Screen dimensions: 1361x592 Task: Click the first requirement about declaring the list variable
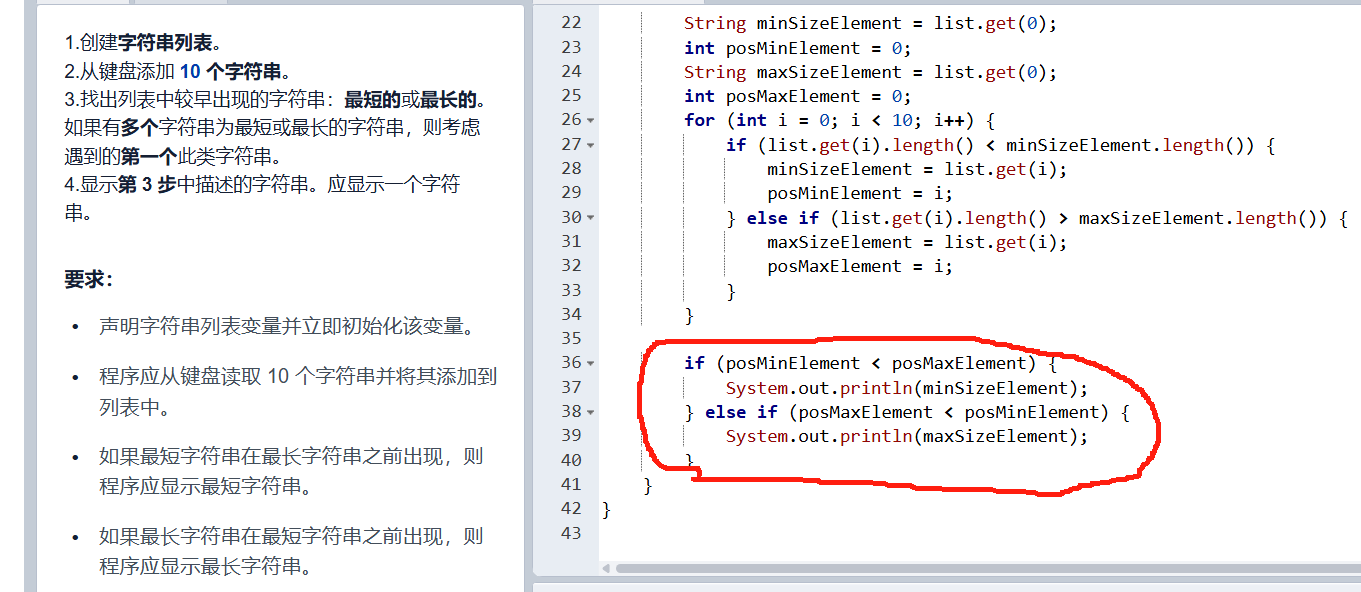pos(283,327)
